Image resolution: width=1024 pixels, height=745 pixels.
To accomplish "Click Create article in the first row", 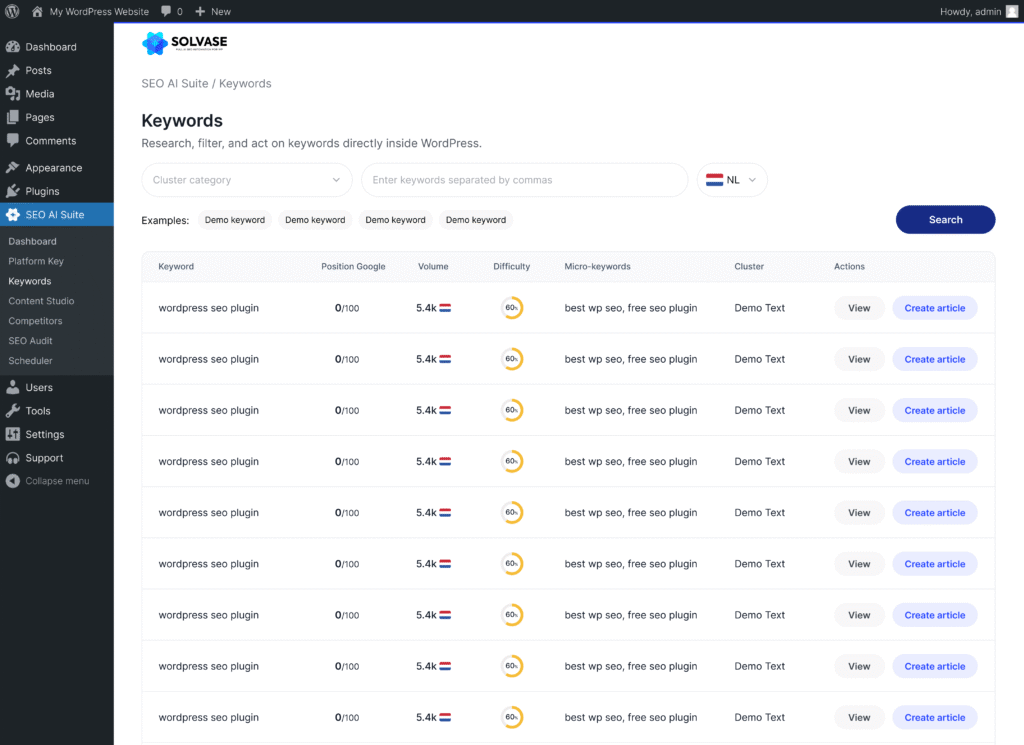I will tap(934, 308).
